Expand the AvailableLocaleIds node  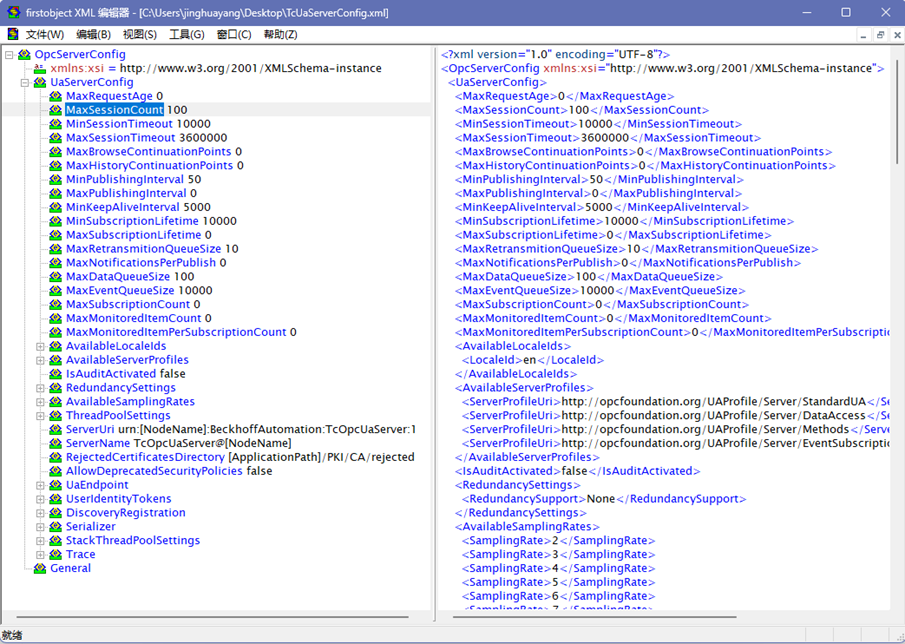41,347
